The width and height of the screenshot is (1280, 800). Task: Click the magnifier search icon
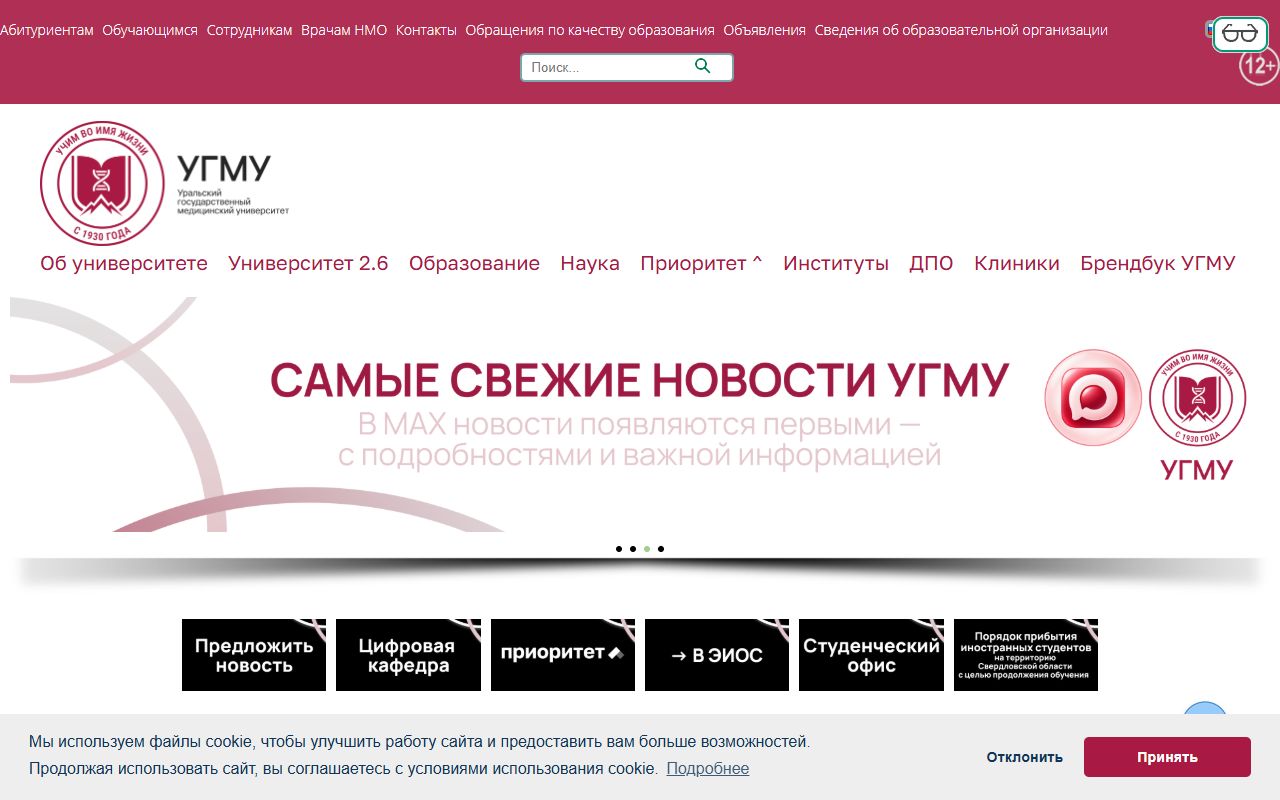click(x=702, y=66)
